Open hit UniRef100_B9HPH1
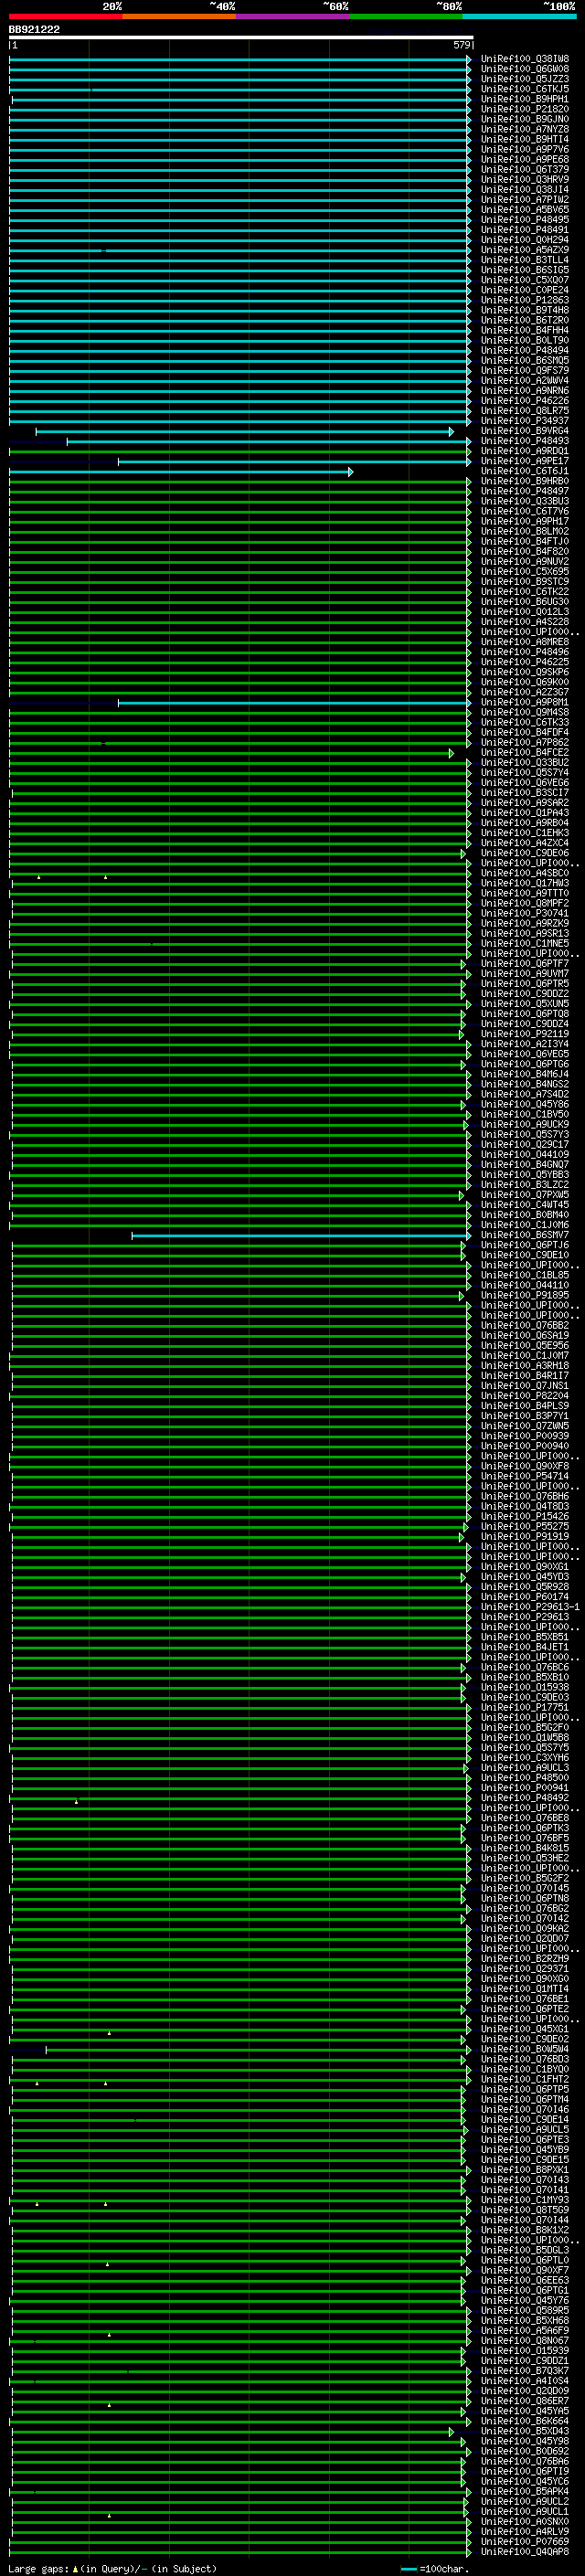Viewport: 585px width, 2576px height. [525, 99]
